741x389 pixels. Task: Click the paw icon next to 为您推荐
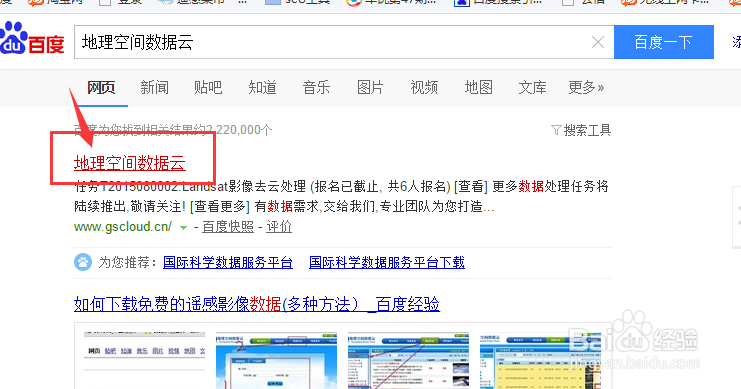tap(83, 262)
